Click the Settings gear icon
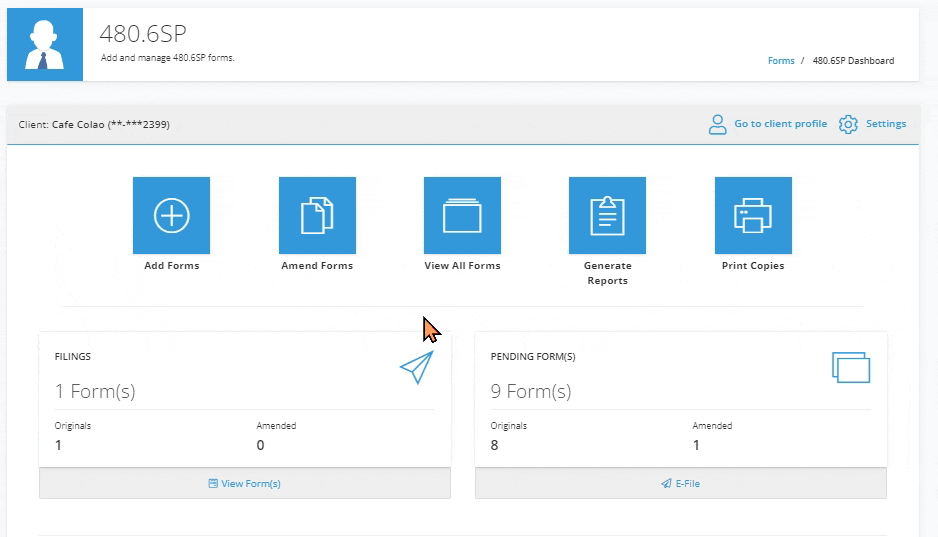Image resolution: width=938 pixels, height=537 pixels. tap(848, 124)
